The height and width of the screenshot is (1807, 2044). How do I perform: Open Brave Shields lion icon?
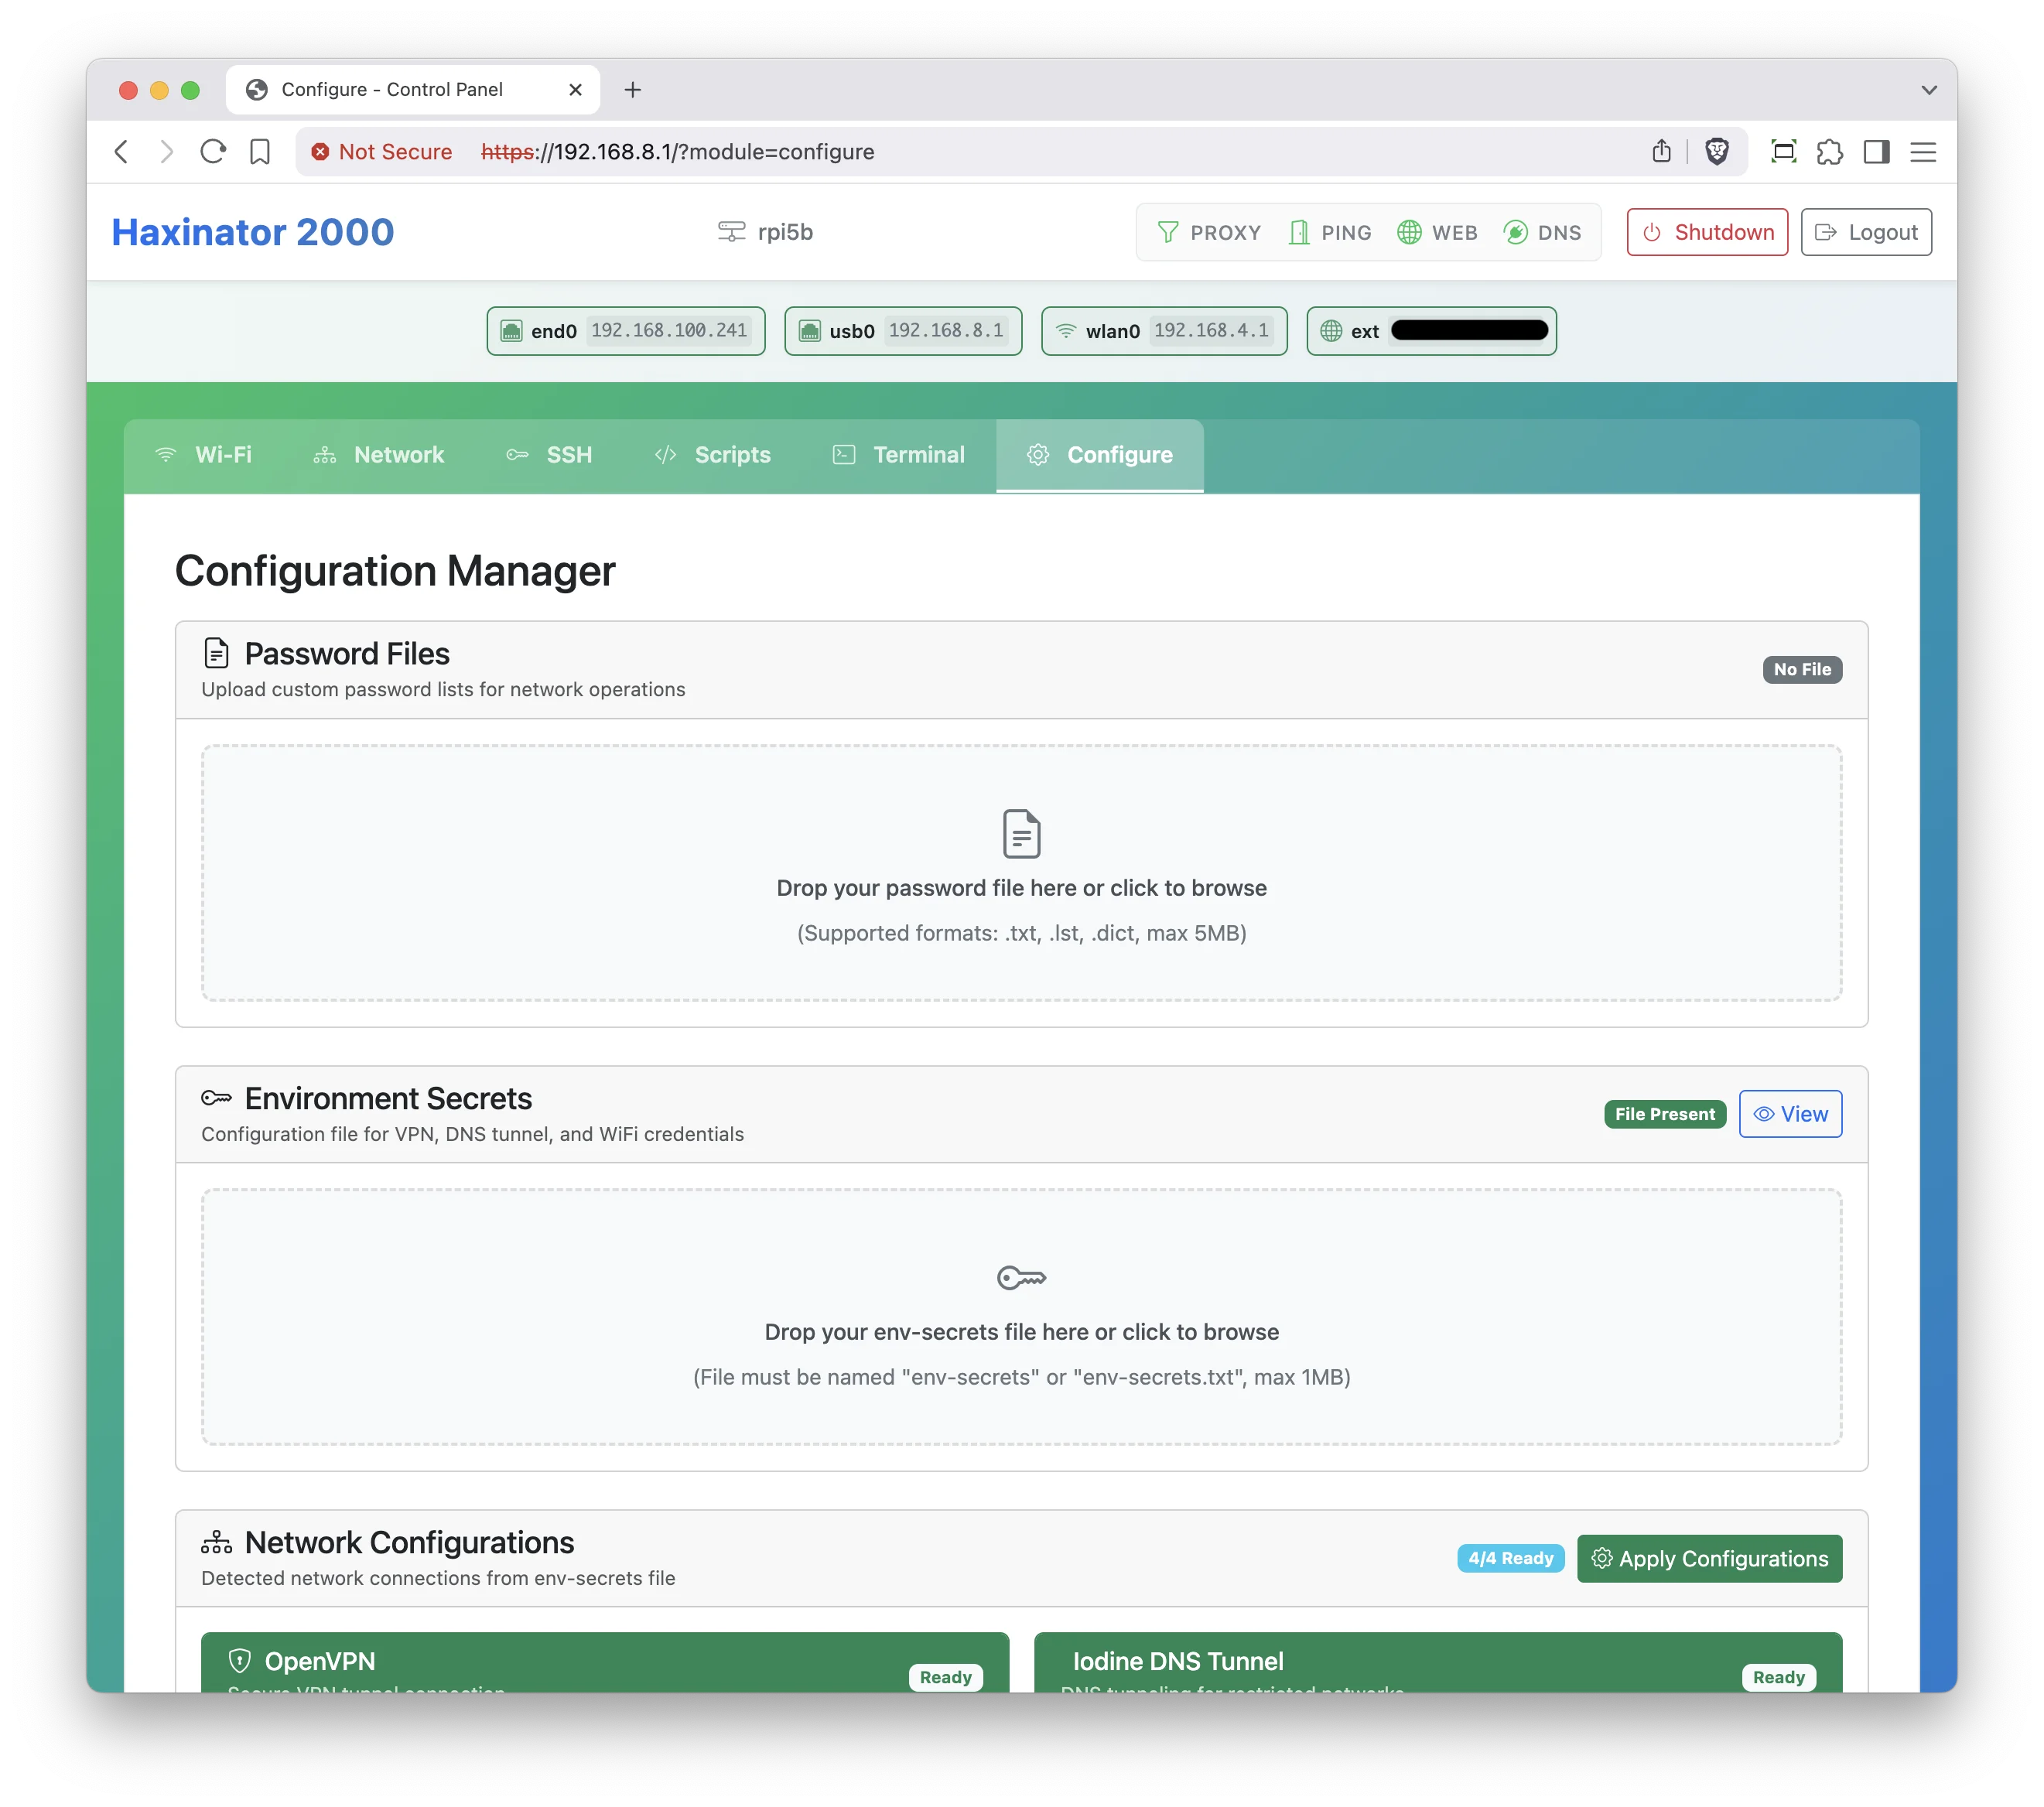click(x=1717, y=152)
